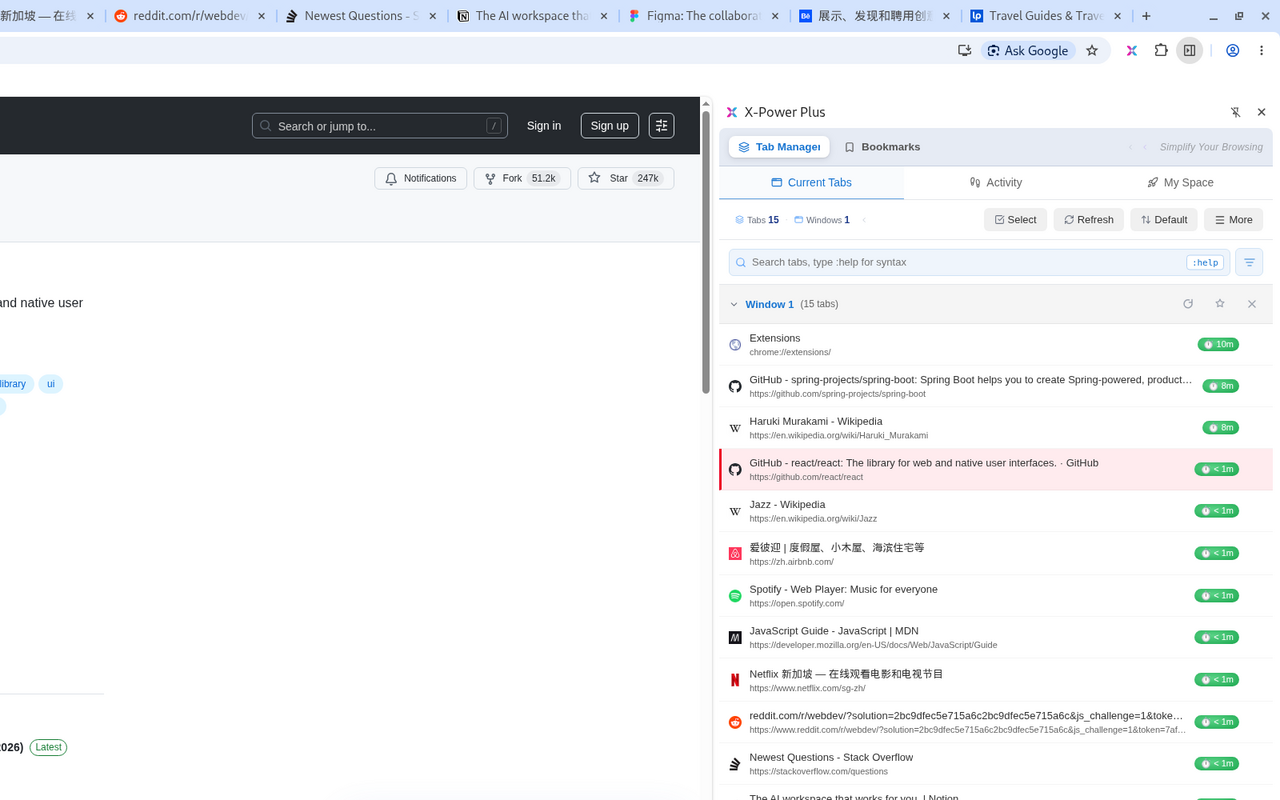The height and width of the screenshot is (800, 1280).
Task: Open the Extensions tab entry
Action: pyautogui.click(x=995, y=344)
